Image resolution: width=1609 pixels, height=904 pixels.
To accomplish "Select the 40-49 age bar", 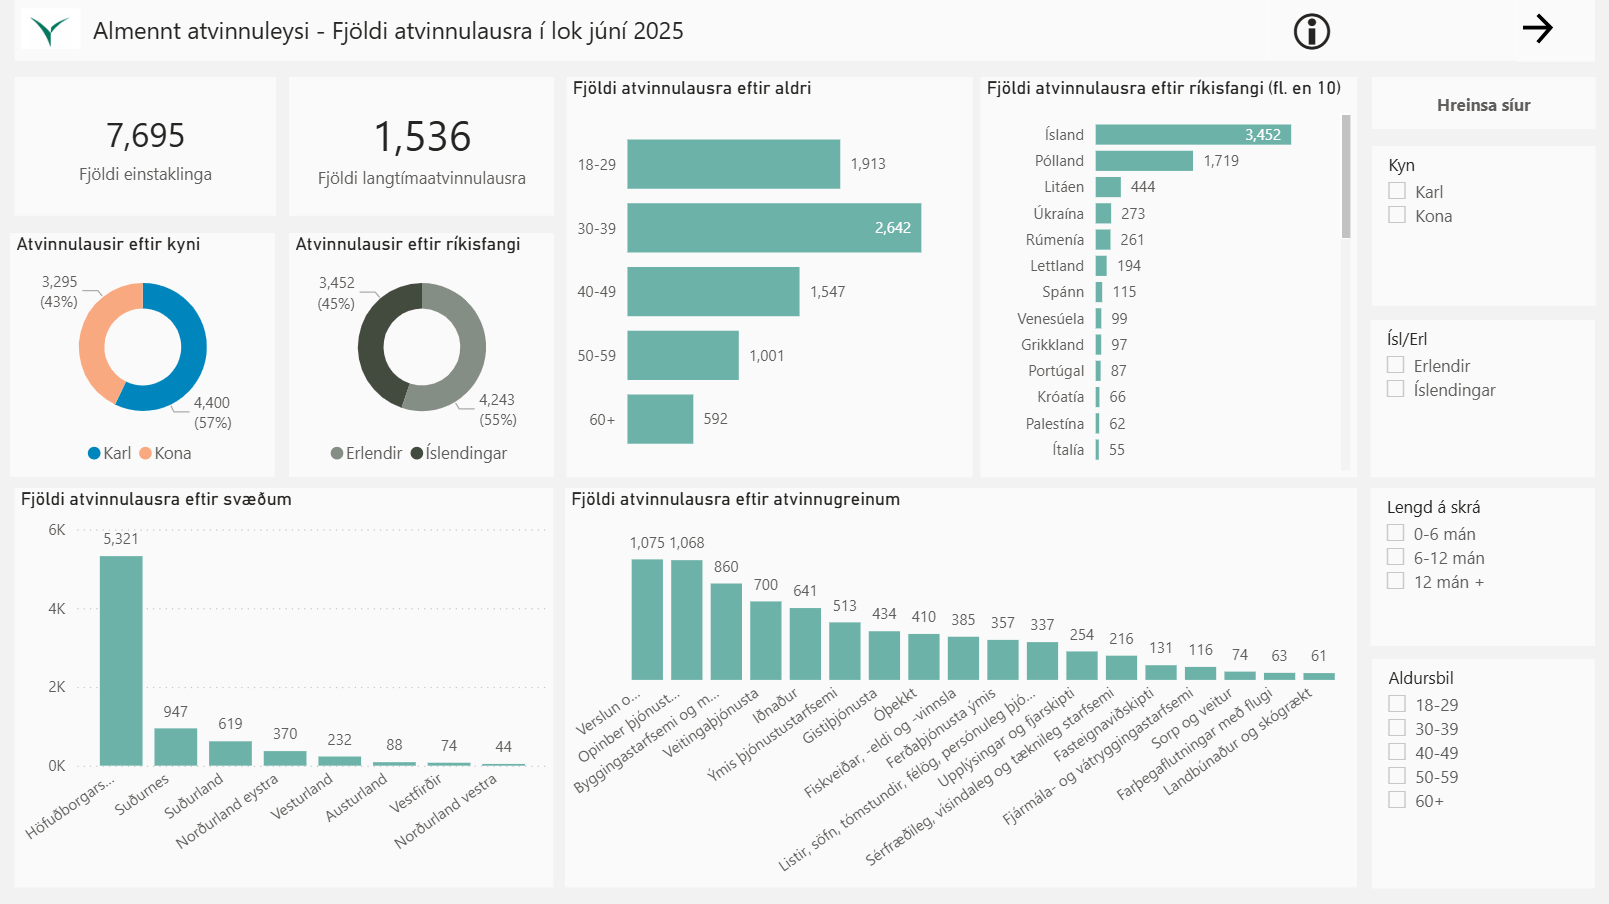I will tap(713, 292).
